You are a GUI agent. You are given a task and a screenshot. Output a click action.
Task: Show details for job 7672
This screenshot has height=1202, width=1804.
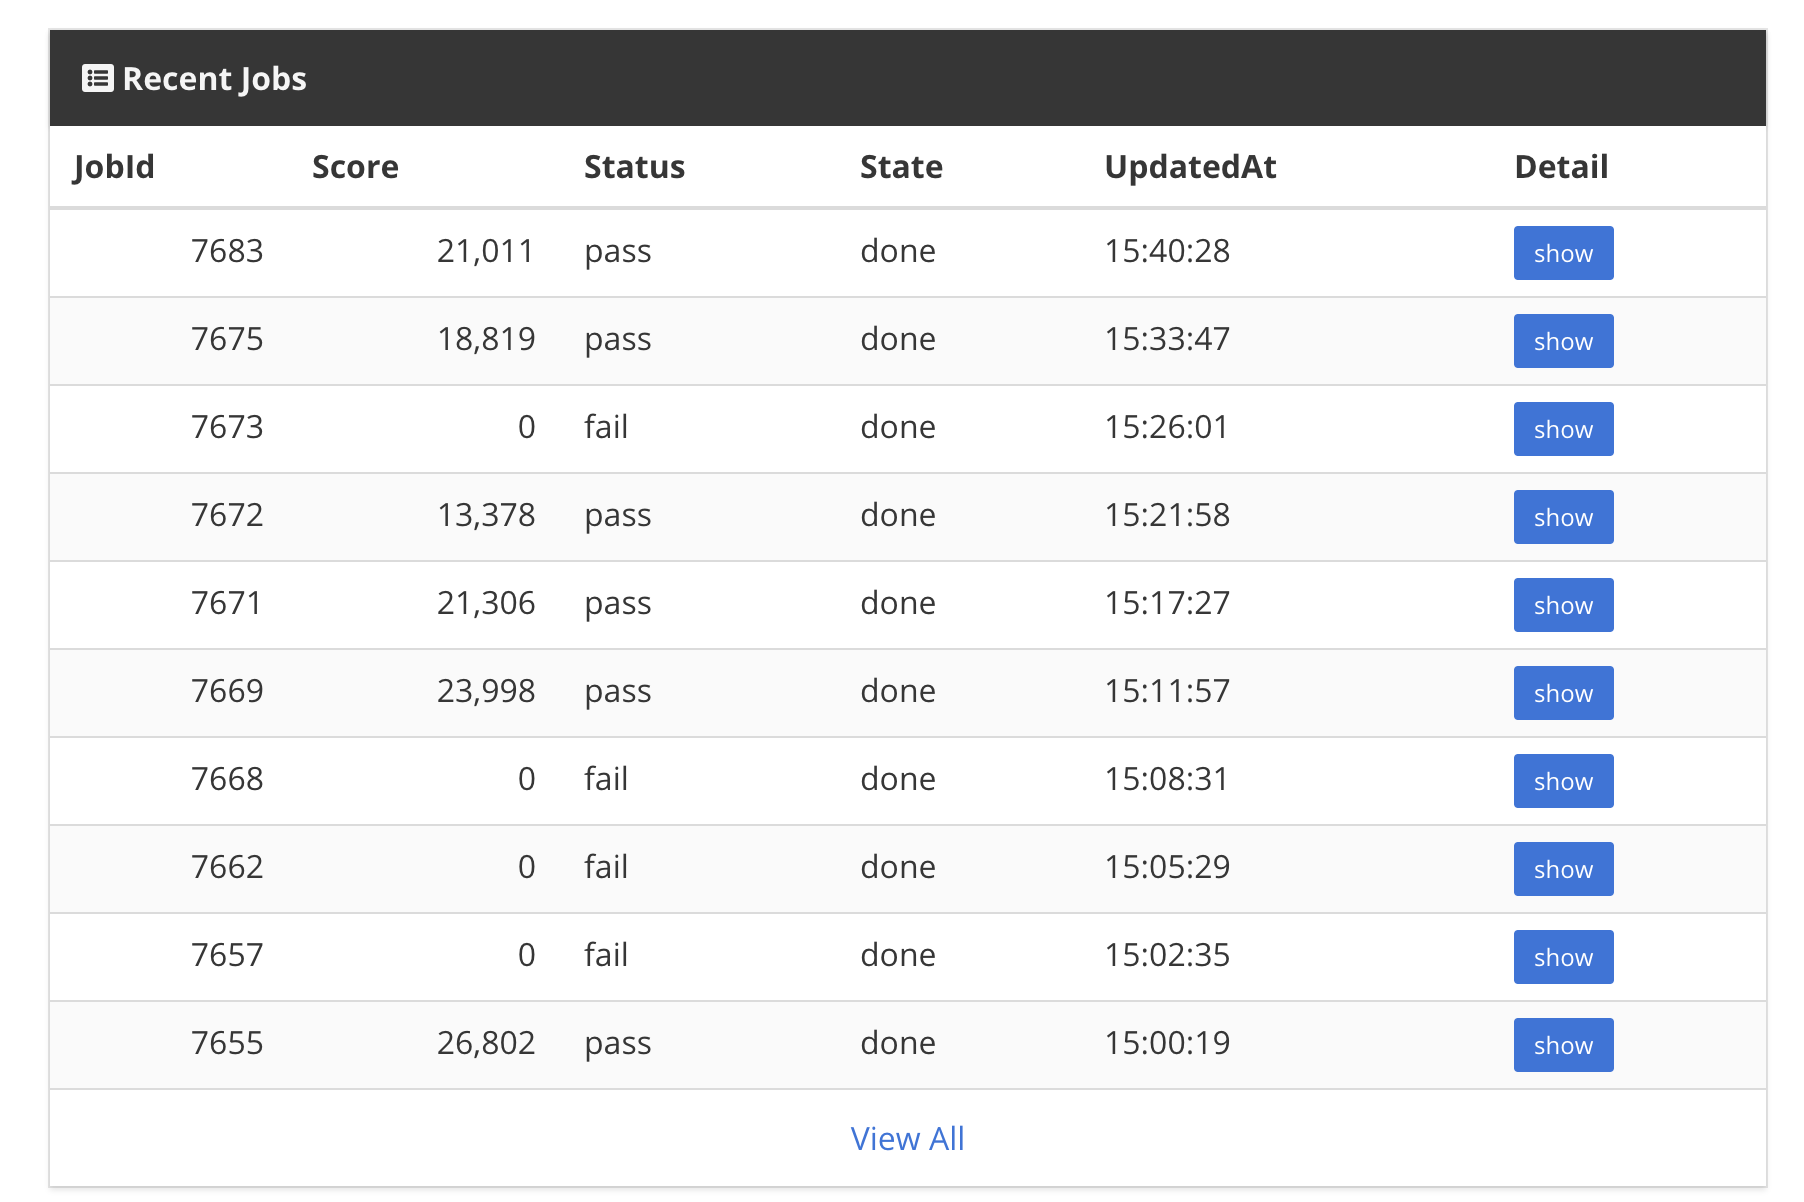tap(1563, 517)
